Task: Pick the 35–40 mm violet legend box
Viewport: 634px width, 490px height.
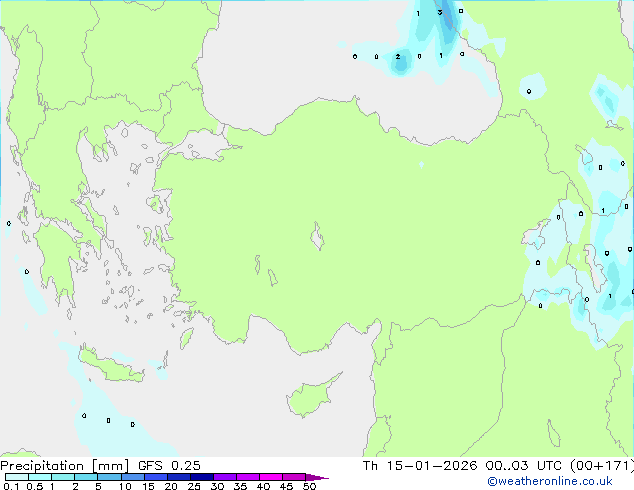Action: 247,477
